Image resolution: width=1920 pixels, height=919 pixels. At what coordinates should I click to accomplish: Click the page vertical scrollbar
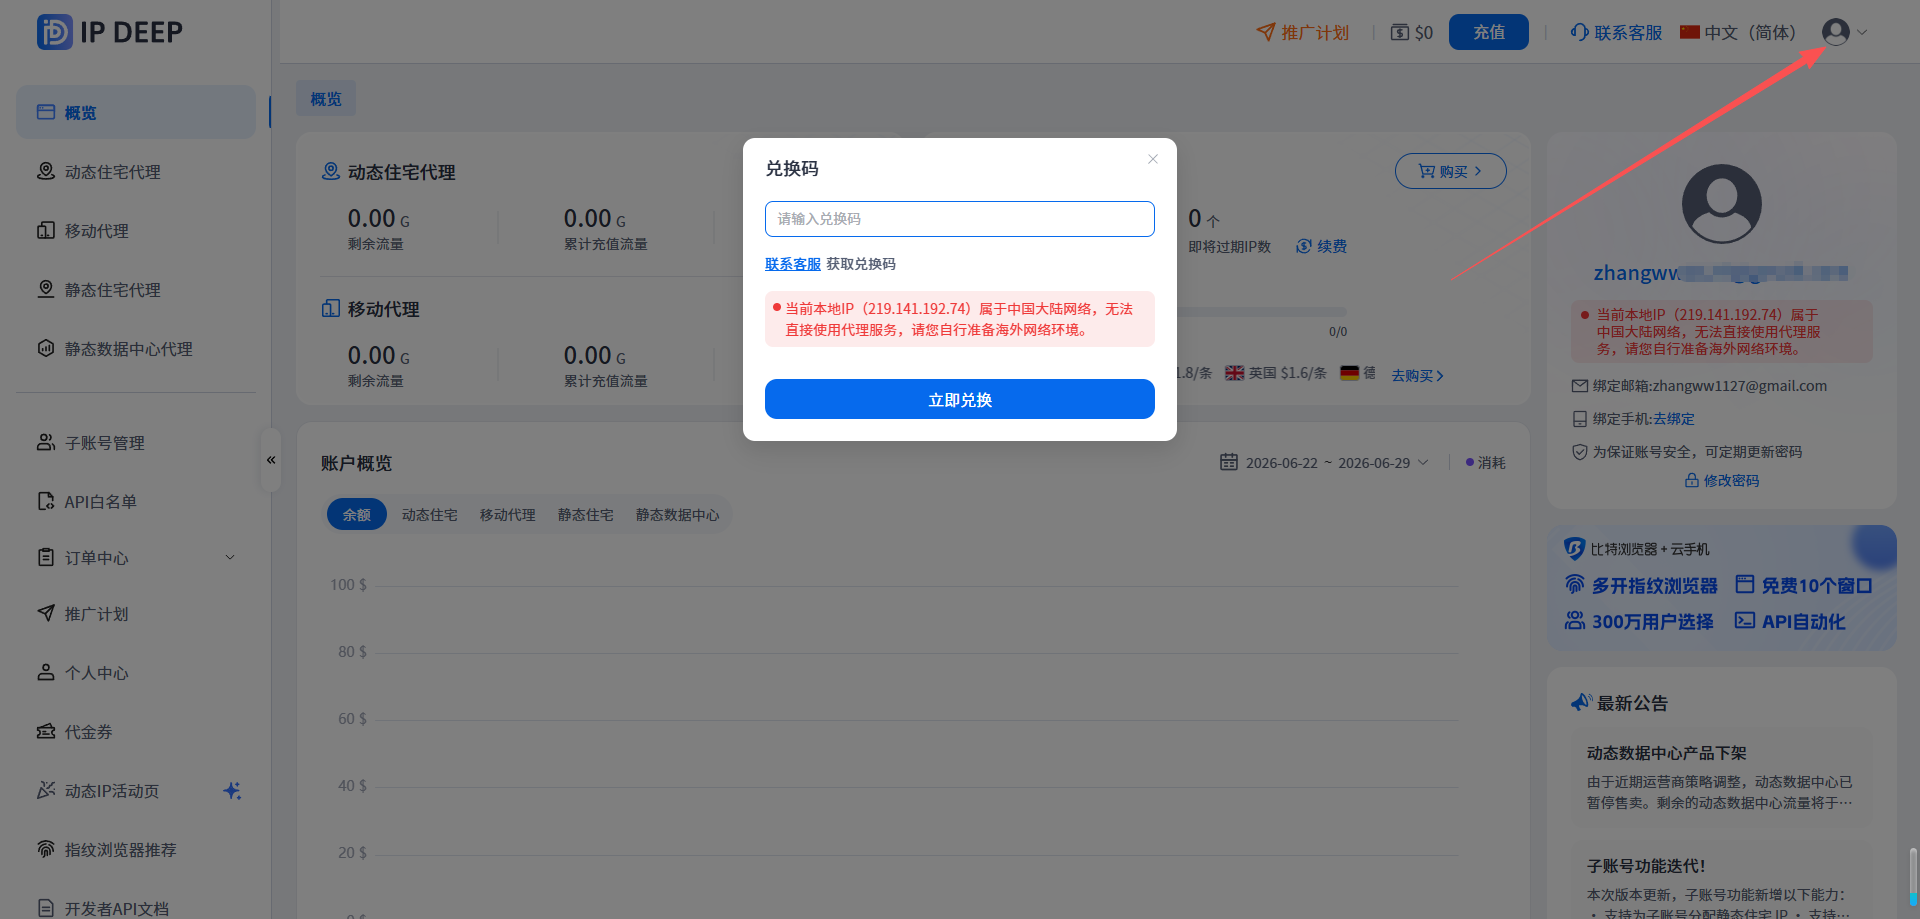(1913, 875)
